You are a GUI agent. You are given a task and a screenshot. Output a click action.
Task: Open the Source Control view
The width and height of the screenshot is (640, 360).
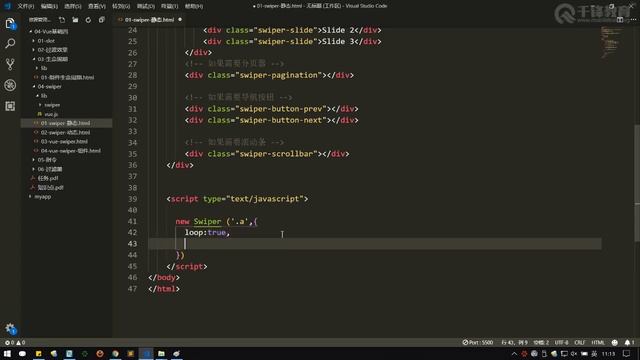coord(10,64)
